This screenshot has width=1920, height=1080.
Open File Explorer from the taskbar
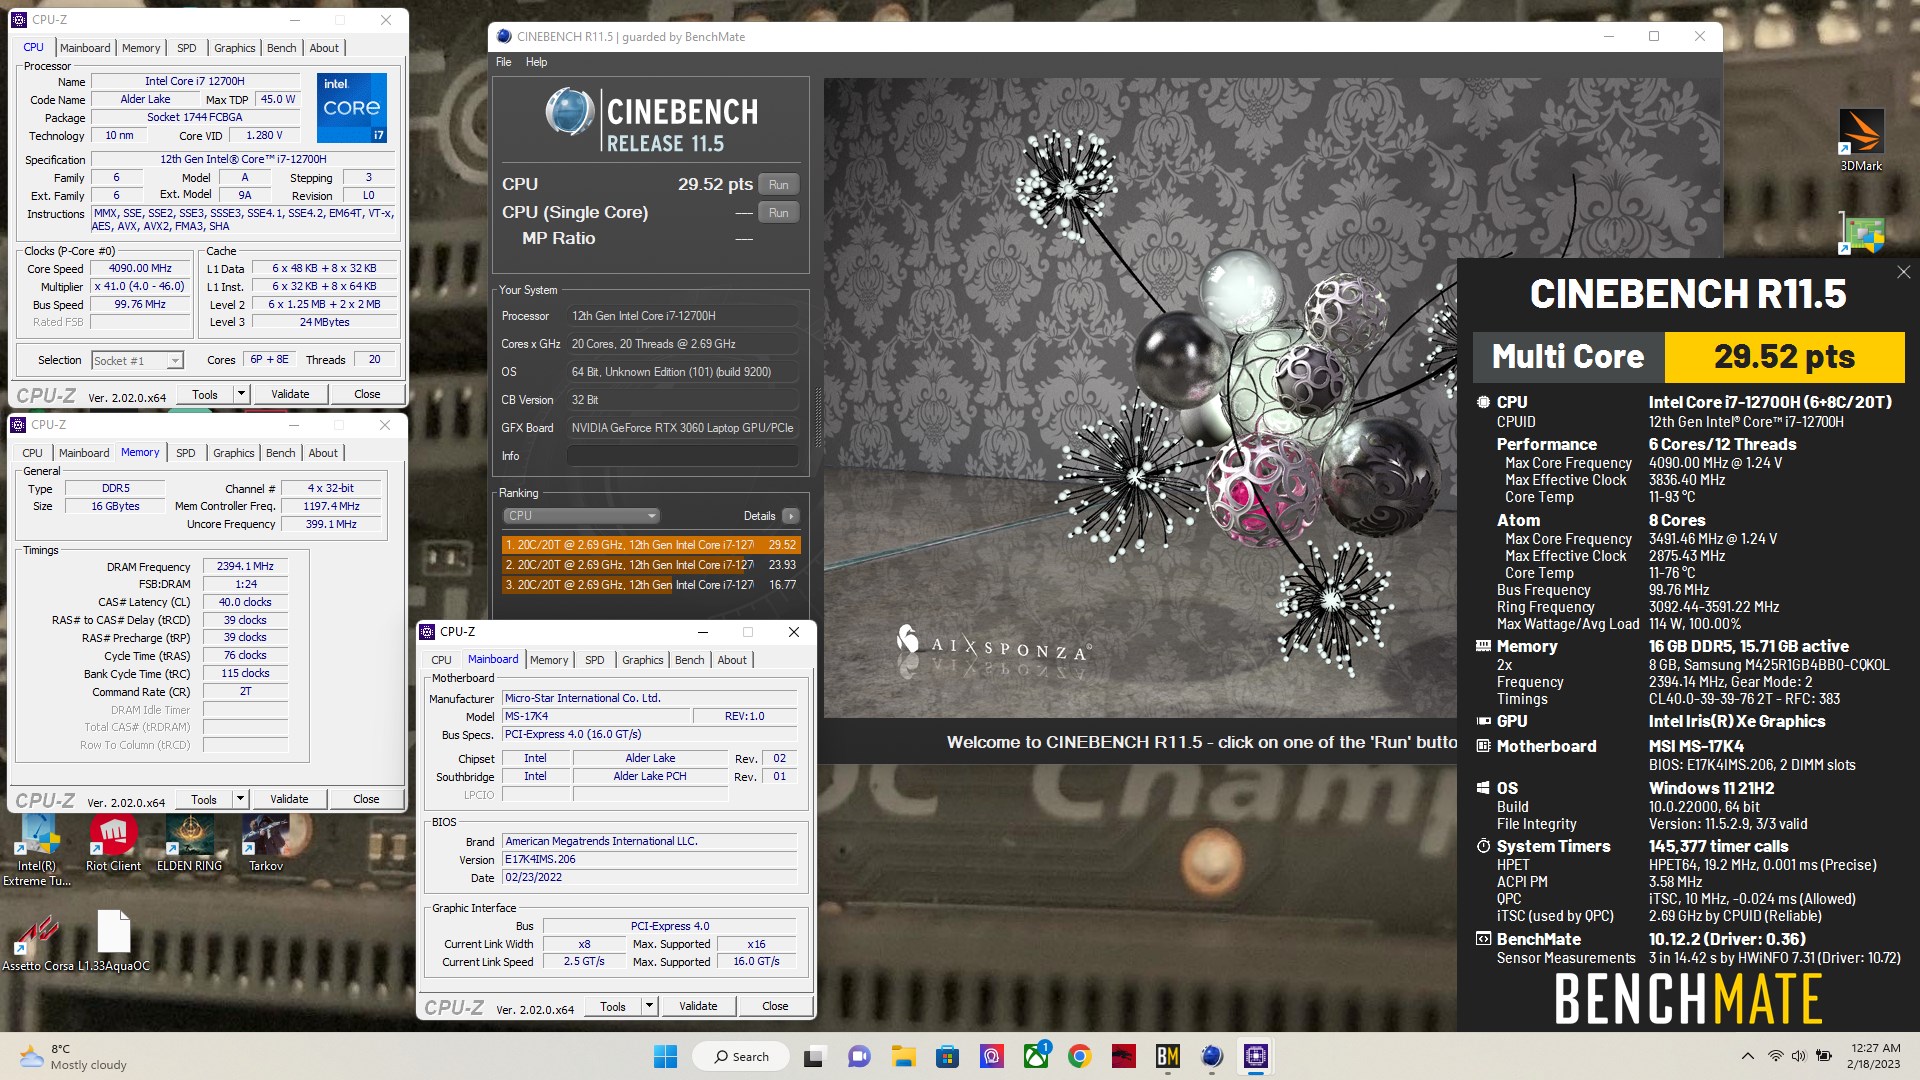pos(903,1056)
